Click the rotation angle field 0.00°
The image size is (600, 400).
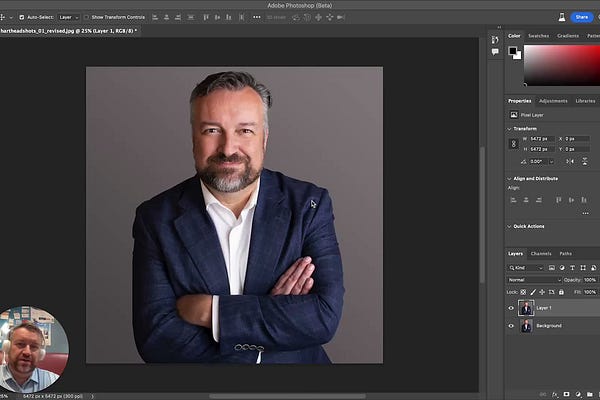[539, 162]
